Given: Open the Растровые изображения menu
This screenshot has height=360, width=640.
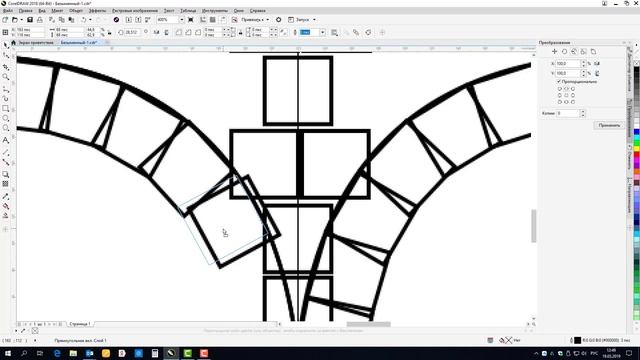Looking at the screenshot, I should pyautogui.click(x=135, y=11).
